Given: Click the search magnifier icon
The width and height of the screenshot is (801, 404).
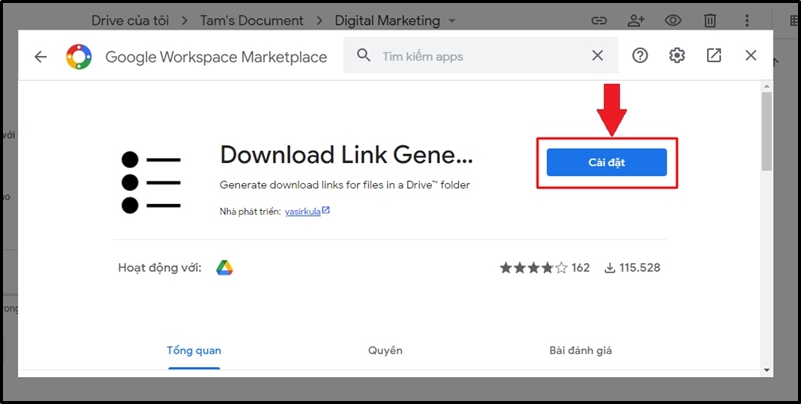Looking at the screenshot, I should (364, 55).
